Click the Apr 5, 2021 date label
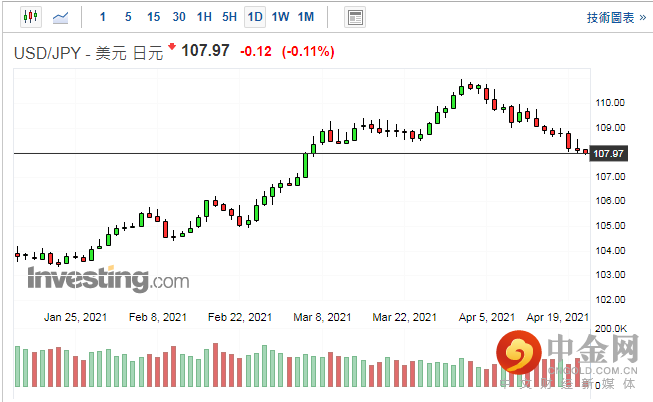The height and width of the screenshot is (402, 653). pyautogui.click(x=487, y=317)
